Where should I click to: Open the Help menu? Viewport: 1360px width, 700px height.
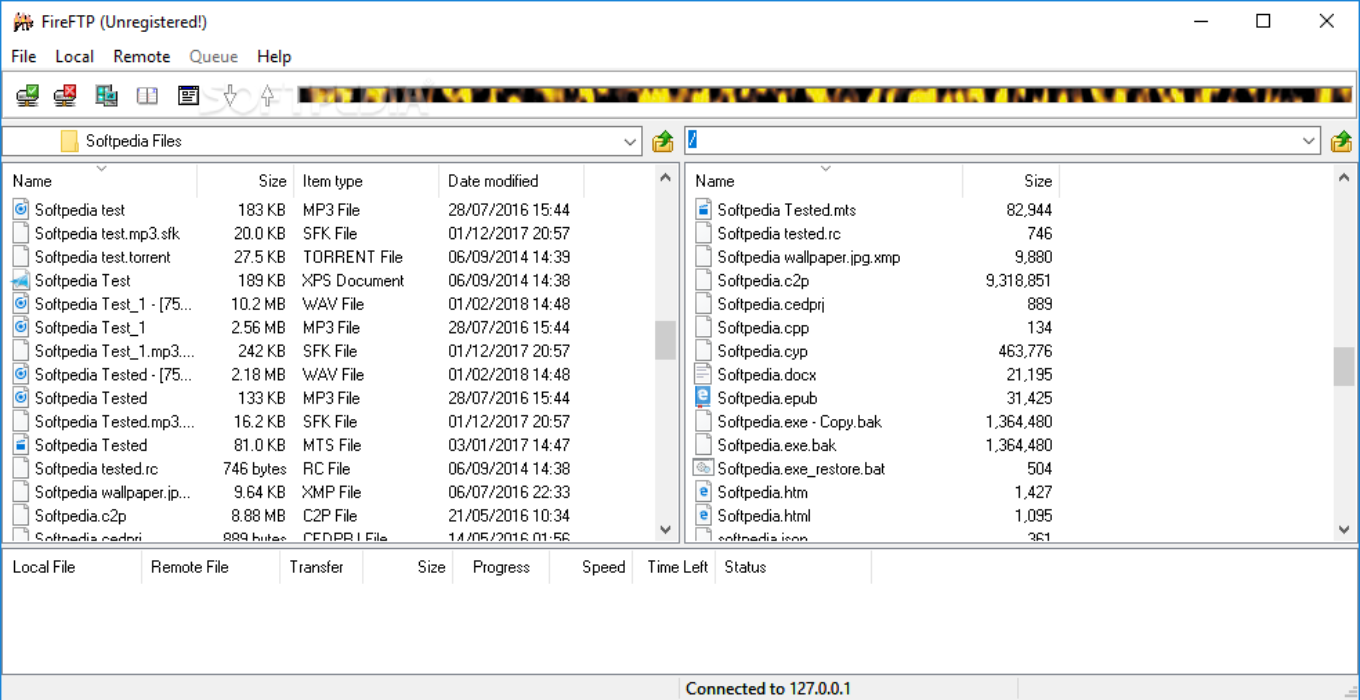pos(273,56)
